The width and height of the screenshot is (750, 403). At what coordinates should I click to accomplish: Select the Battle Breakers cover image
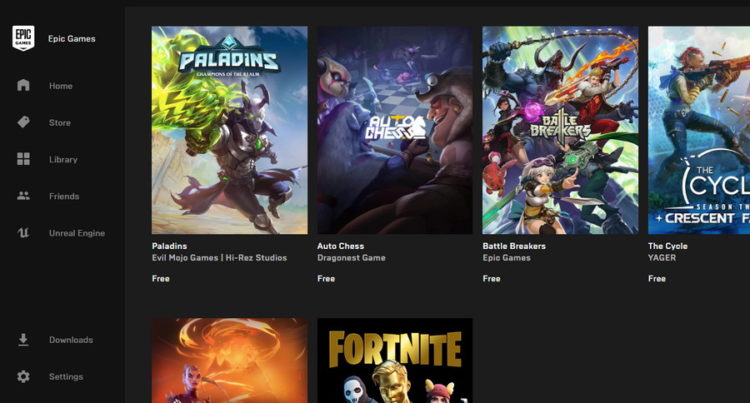coord(560,130)
